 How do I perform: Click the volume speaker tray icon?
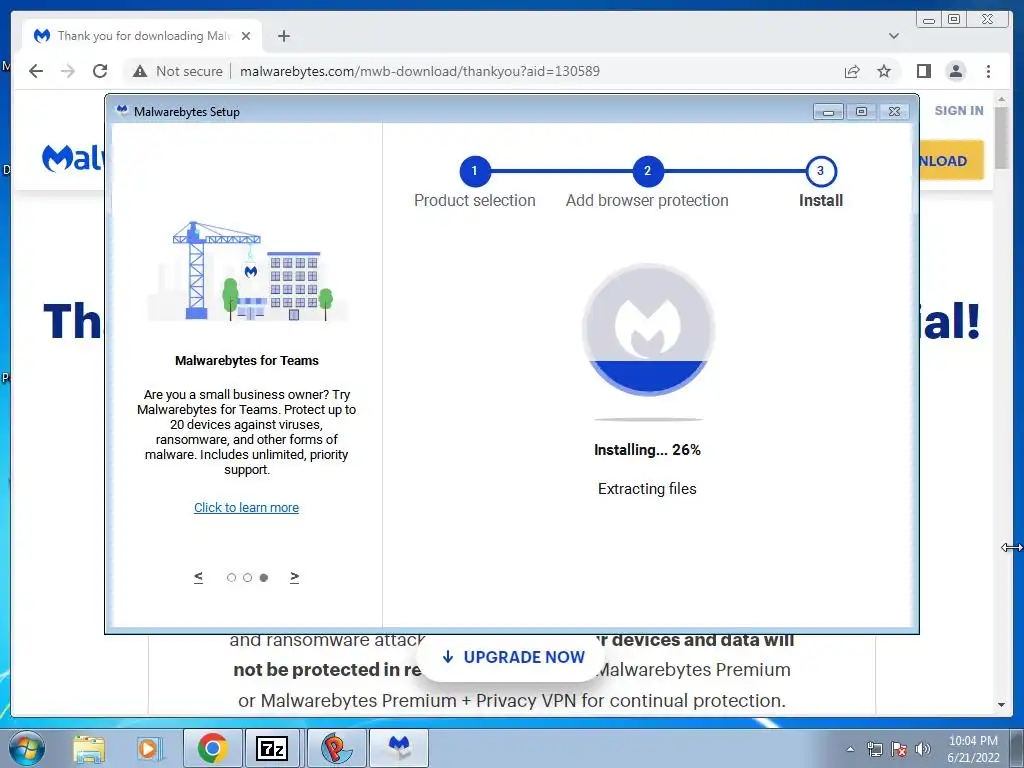point(923,749)
